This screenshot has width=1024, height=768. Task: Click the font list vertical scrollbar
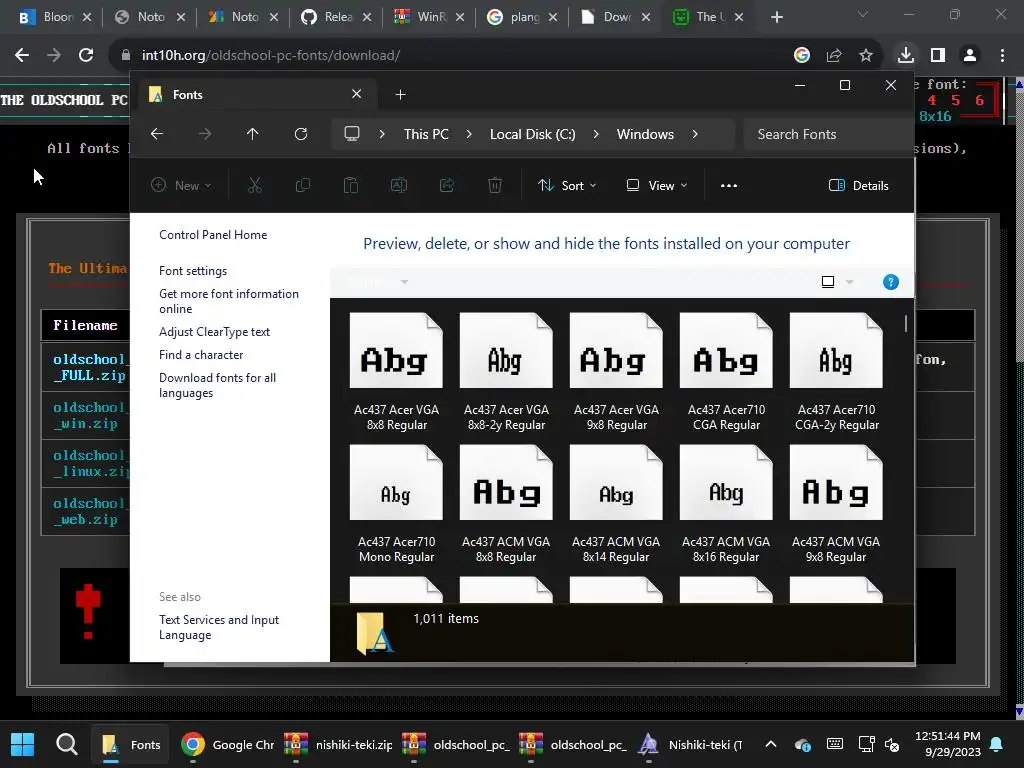906,323
